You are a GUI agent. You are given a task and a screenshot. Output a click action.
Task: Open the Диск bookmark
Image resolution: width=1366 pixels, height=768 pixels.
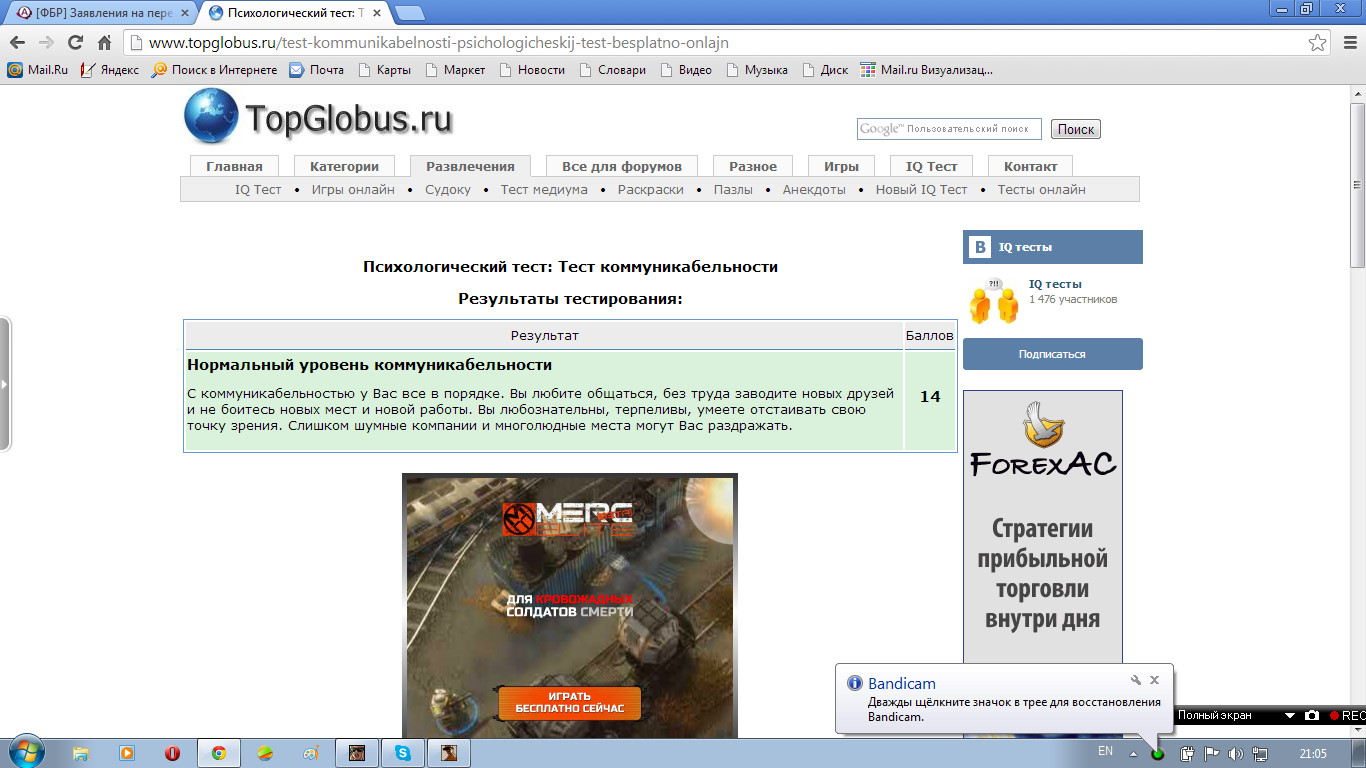pyautogui.click(x=825, y=70)
